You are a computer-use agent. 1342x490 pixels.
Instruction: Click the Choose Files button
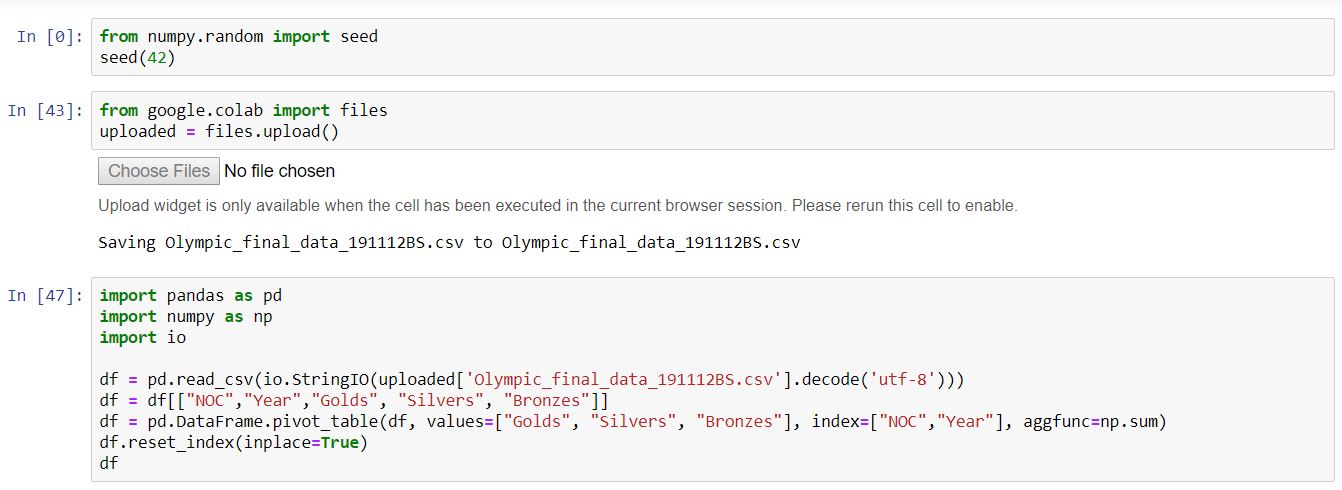159,171
